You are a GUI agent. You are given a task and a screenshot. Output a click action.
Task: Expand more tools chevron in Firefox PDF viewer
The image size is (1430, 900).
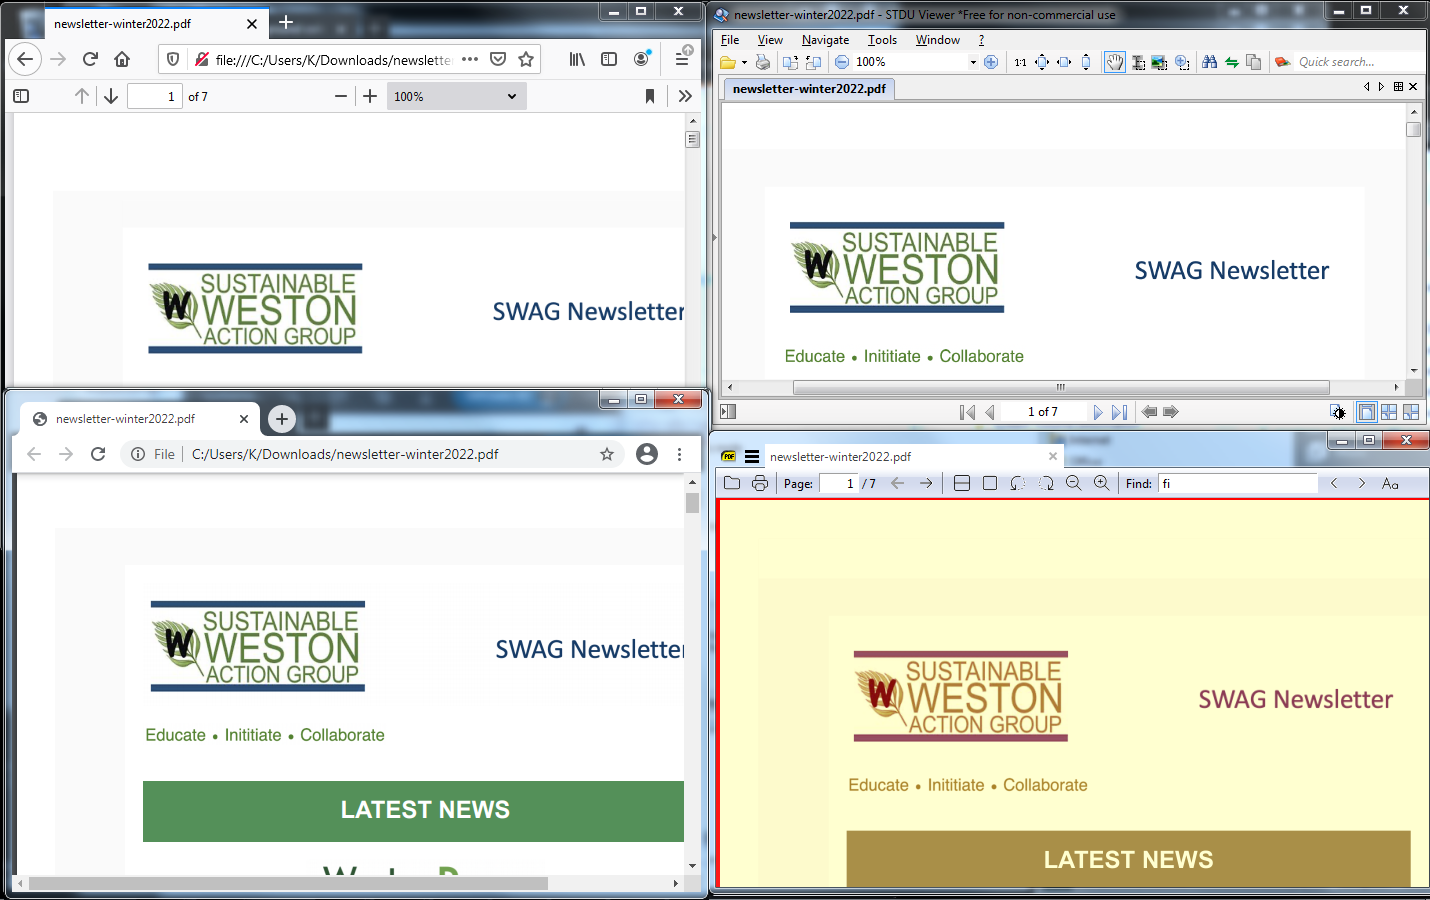tap(685, 96)
